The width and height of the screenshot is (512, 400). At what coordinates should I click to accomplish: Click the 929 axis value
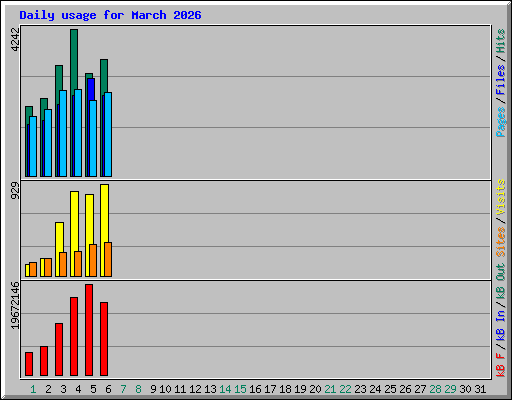[15, 191]
